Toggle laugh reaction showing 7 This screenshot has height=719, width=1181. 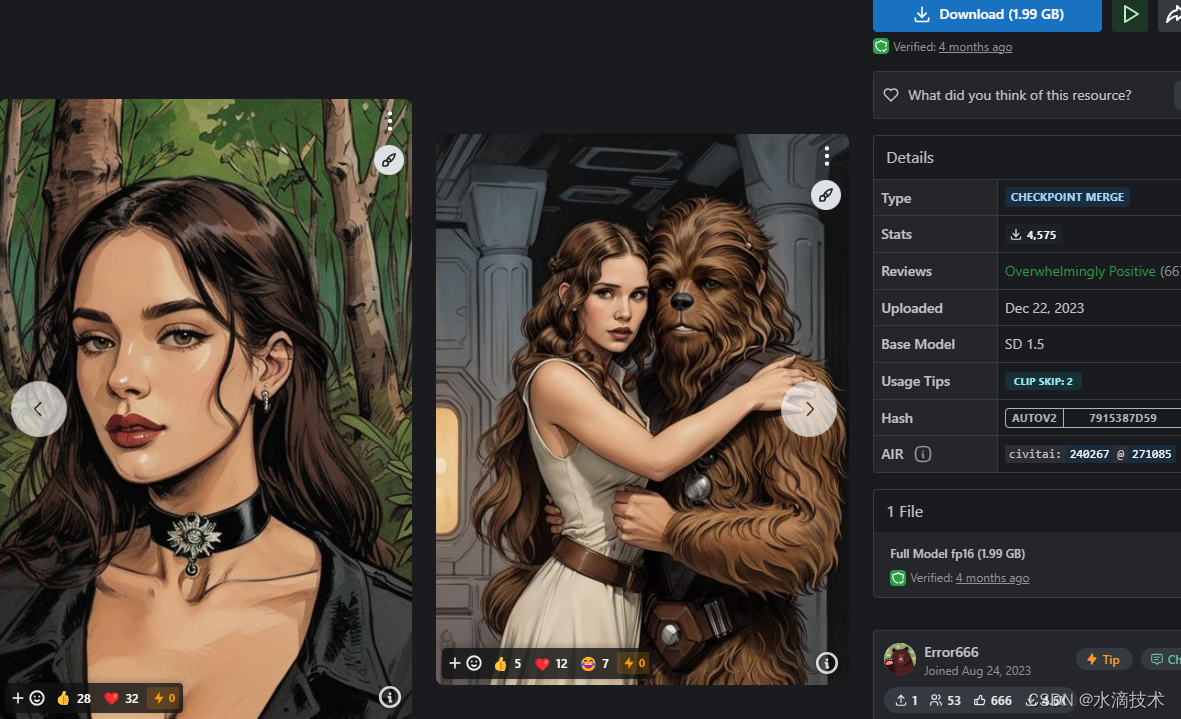click(x=595, y=663)
